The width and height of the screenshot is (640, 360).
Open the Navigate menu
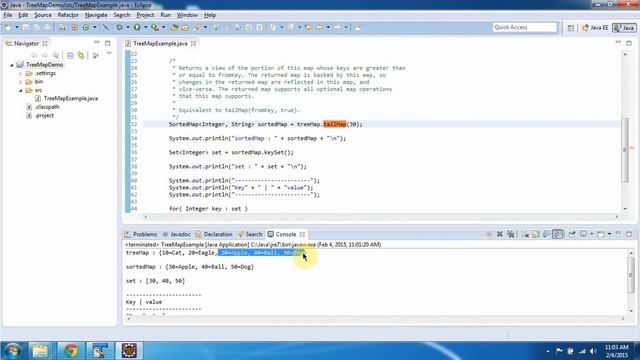tap(96, 15)
